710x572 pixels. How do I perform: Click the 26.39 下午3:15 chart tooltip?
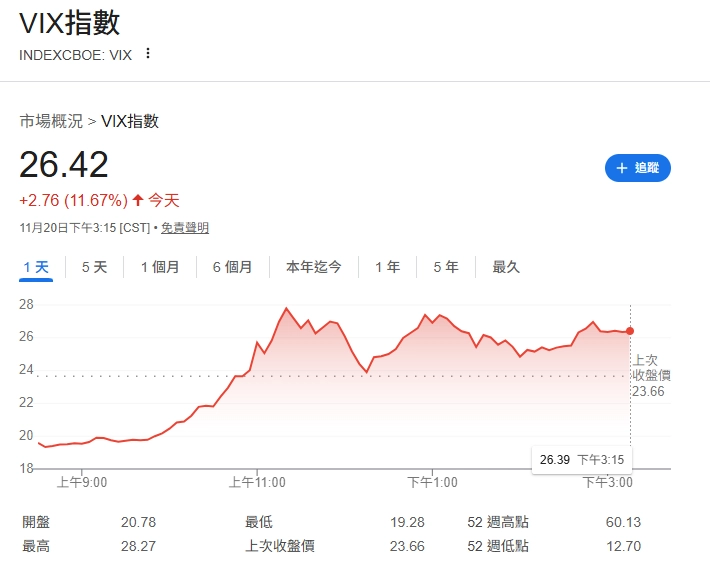click(x=582, y=460)
